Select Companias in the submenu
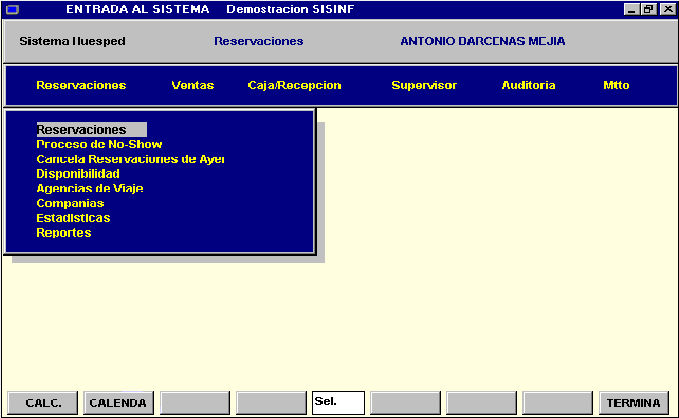The width and height of the screenshot is (679, 418). coord(70,204)
